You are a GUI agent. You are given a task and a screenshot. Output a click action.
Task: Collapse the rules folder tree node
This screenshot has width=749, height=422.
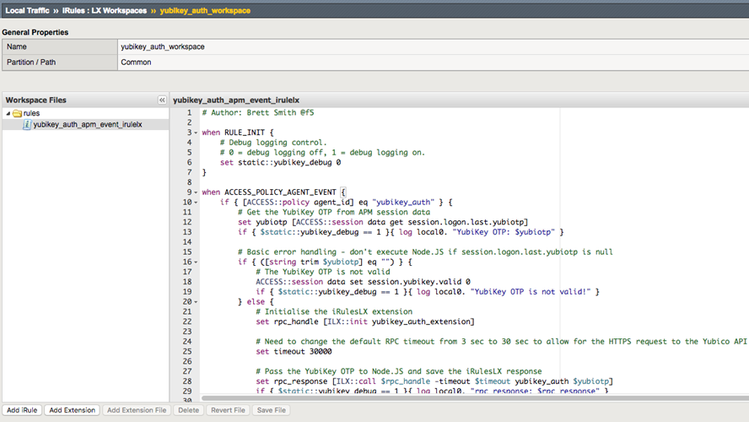[x=7, y=114]
